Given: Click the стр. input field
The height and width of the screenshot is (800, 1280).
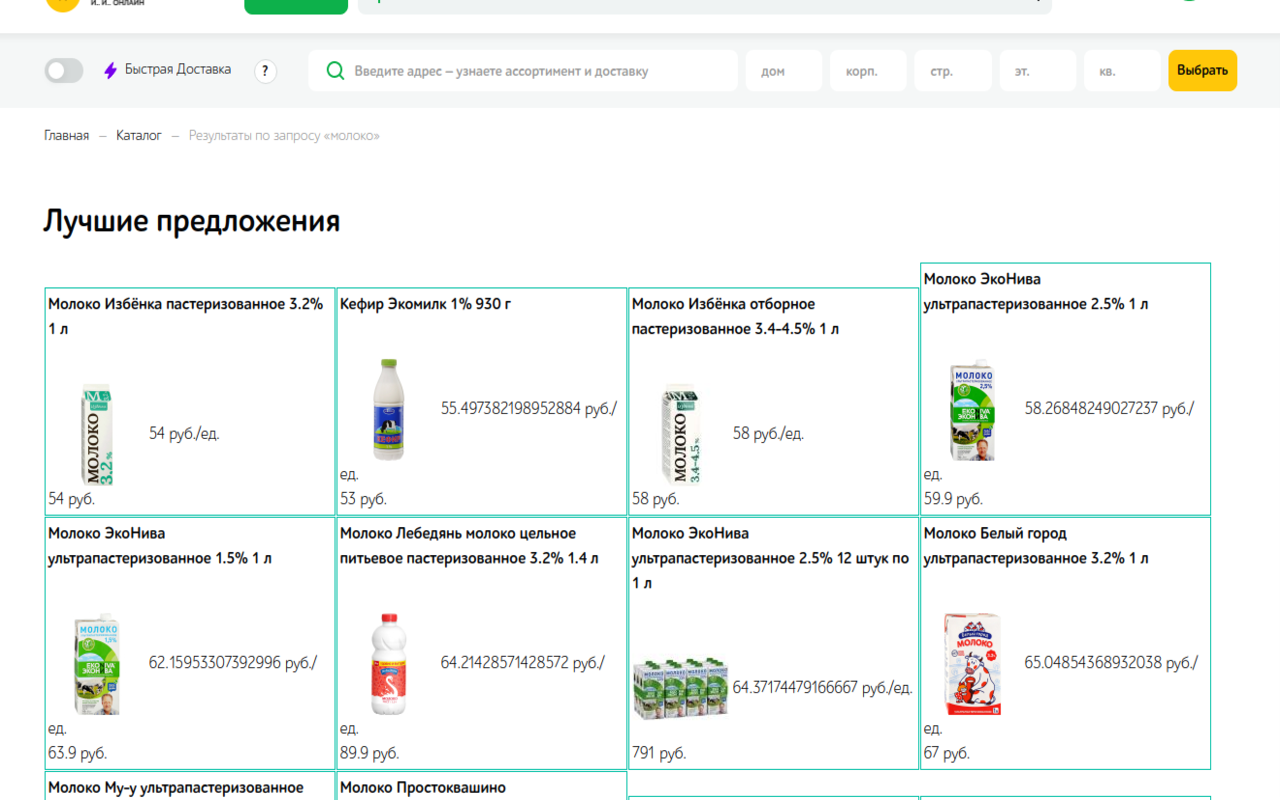Looking at the screenshot, I should [x=953, y=71].
